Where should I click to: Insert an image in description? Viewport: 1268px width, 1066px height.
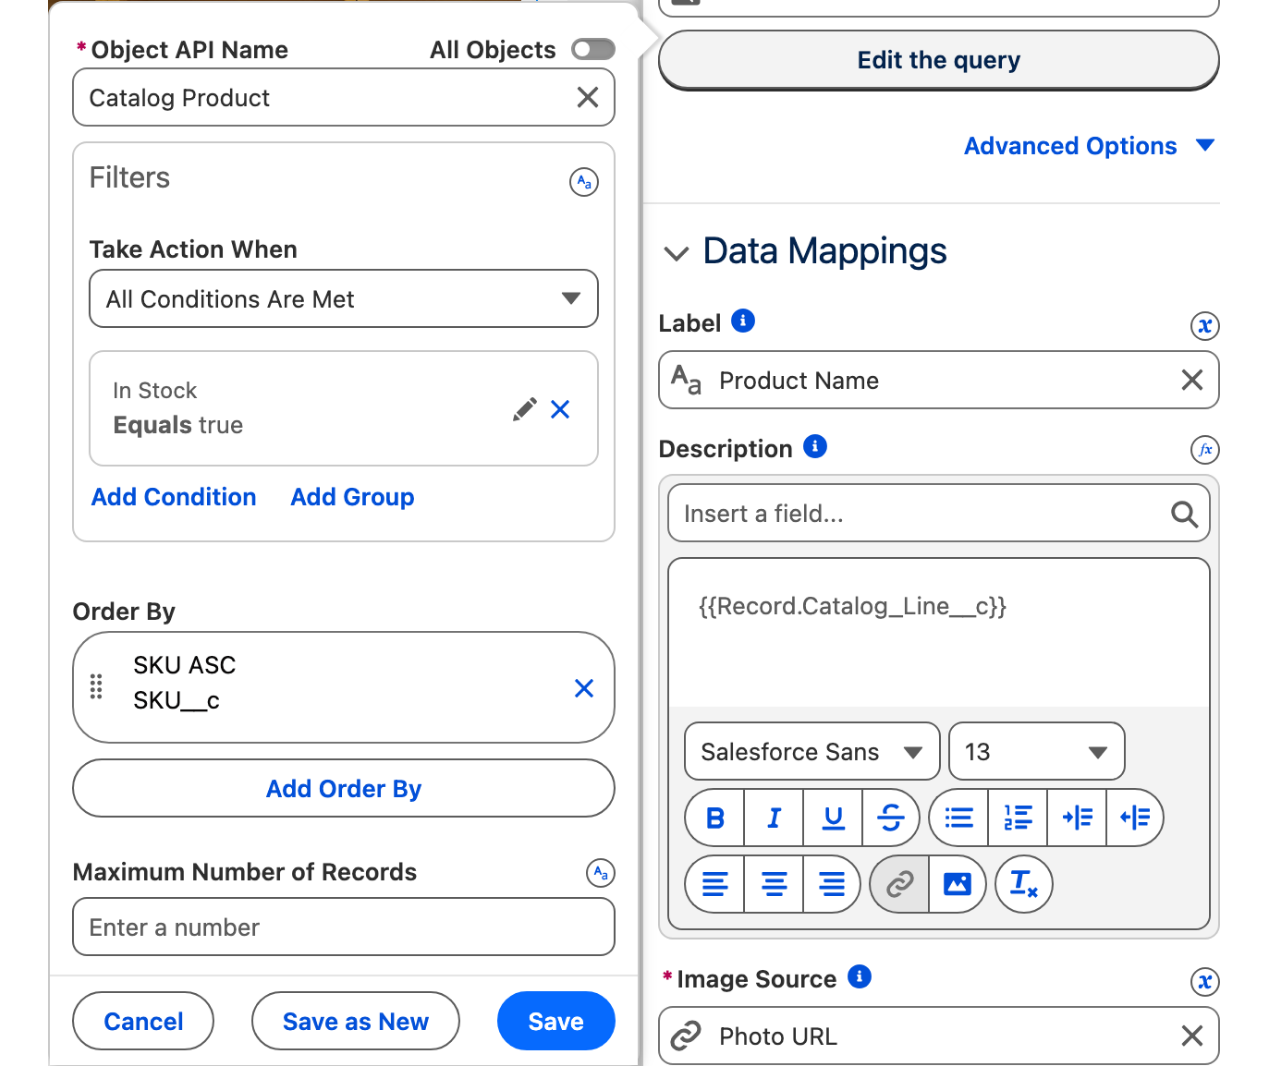(x=958, y=884)
